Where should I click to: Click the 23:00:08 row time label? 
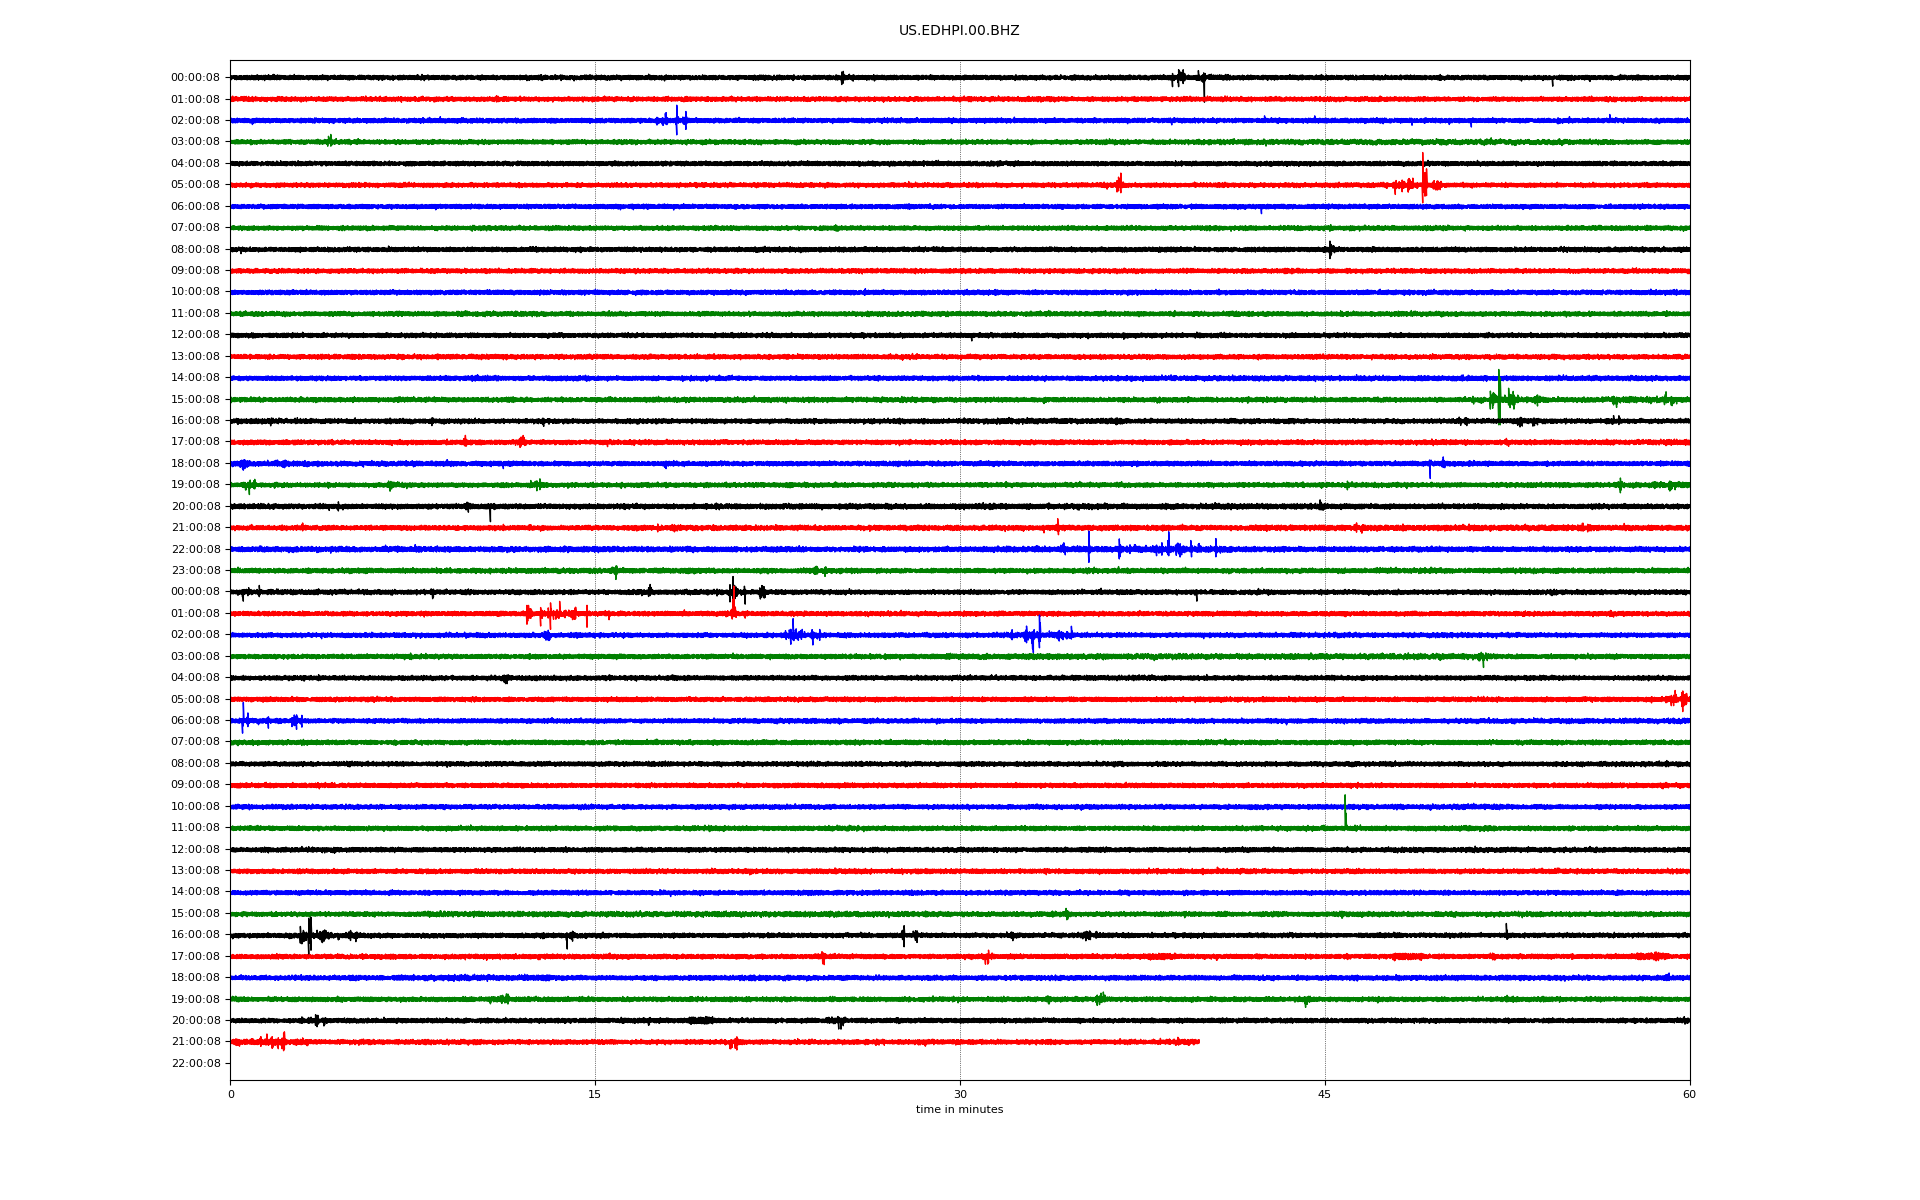pyautogui.click(x=195, y=571)
